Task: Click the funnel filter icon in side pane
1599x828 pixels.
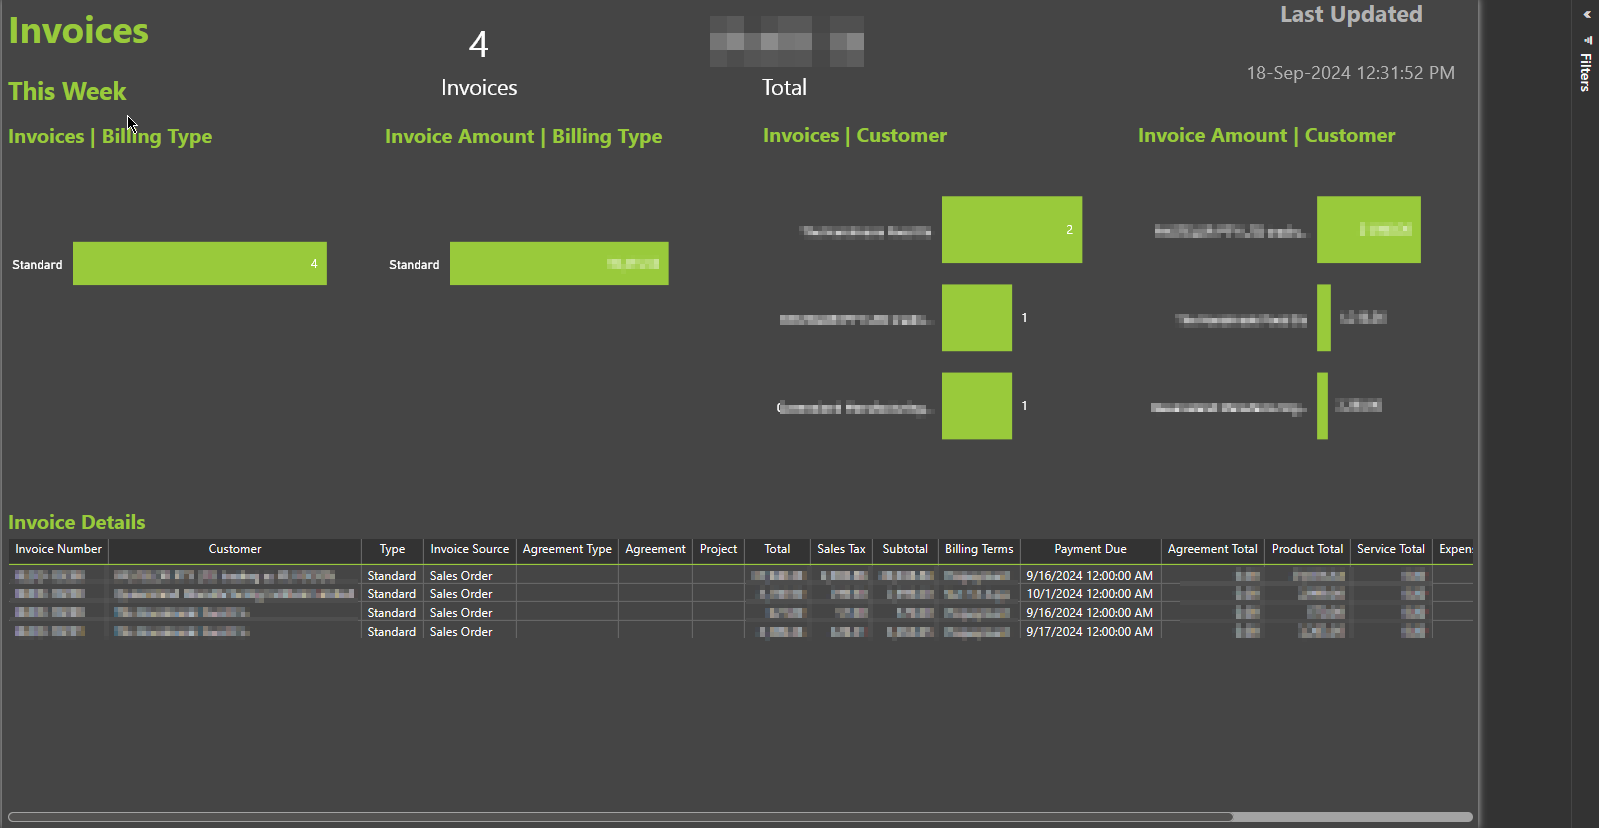Action: [x=1587, y=40]
